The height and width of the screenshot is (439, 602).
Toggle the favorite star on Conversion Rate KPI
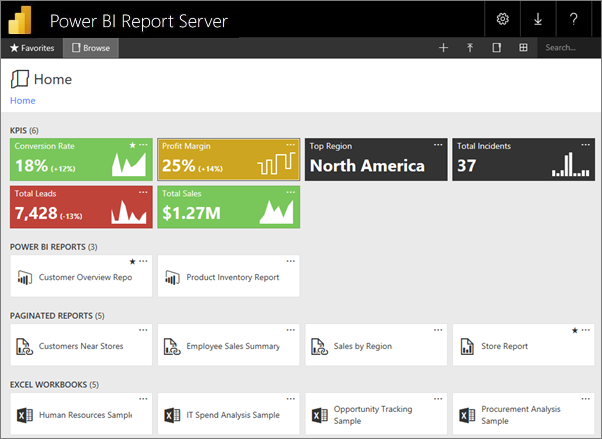(132, 145)
